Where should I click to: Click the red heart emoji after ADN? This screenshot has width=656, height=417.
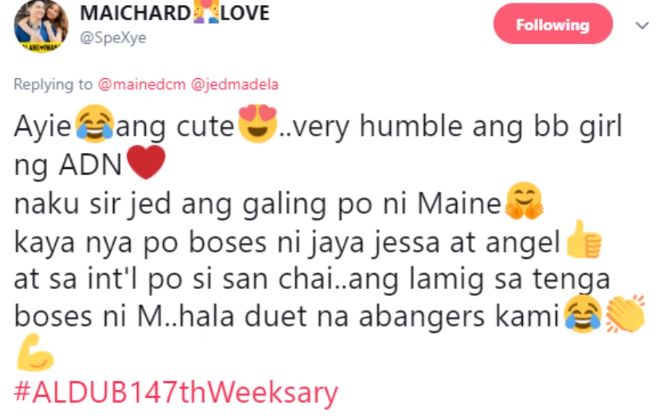tap(146, 162)
